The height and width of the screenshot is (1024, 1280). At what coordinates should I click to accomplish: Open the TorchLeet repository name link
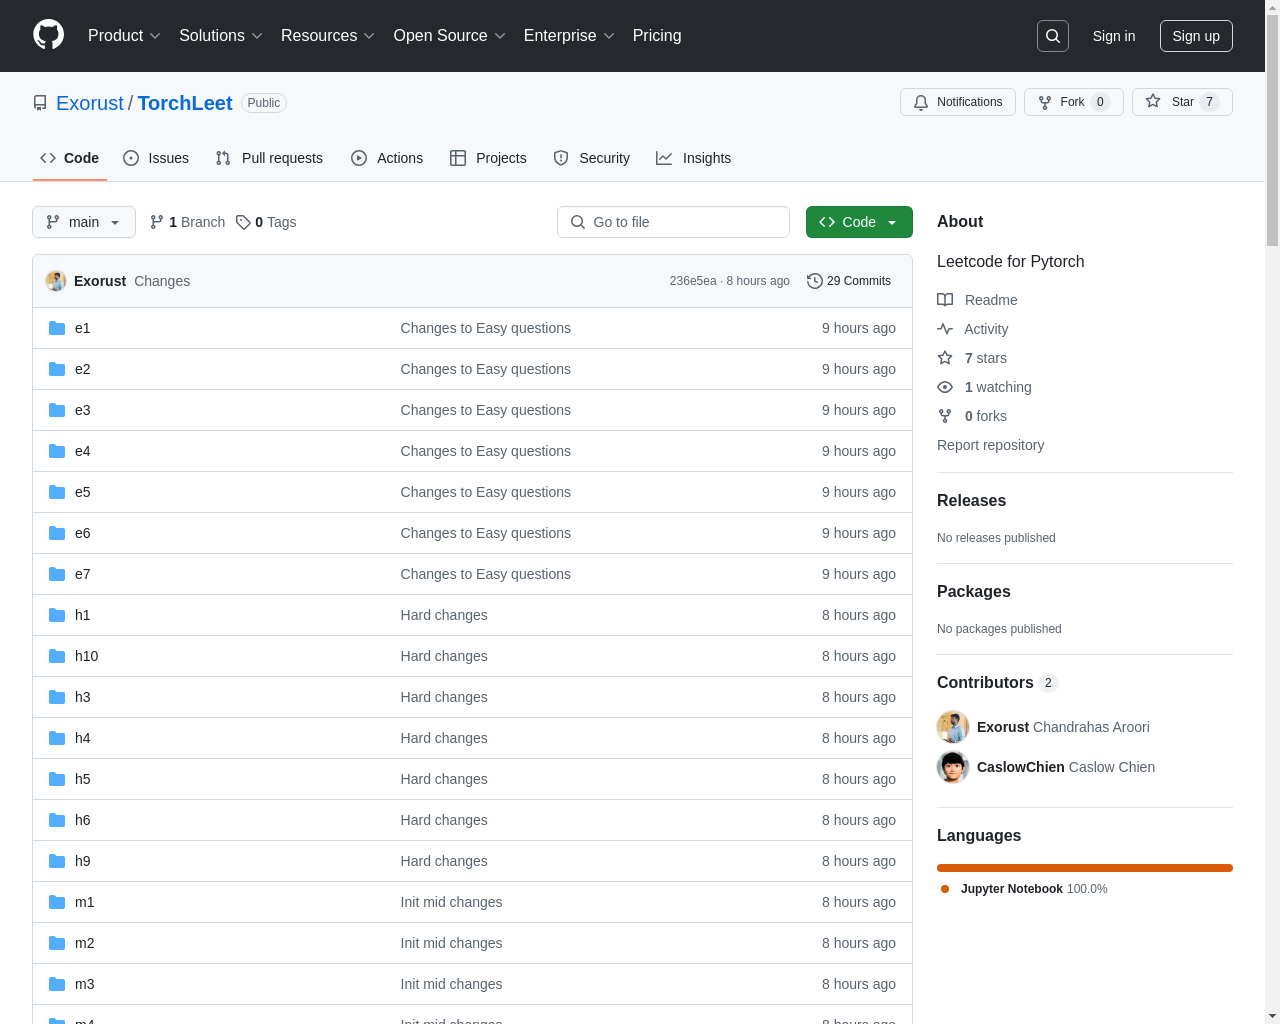[185, 103]
